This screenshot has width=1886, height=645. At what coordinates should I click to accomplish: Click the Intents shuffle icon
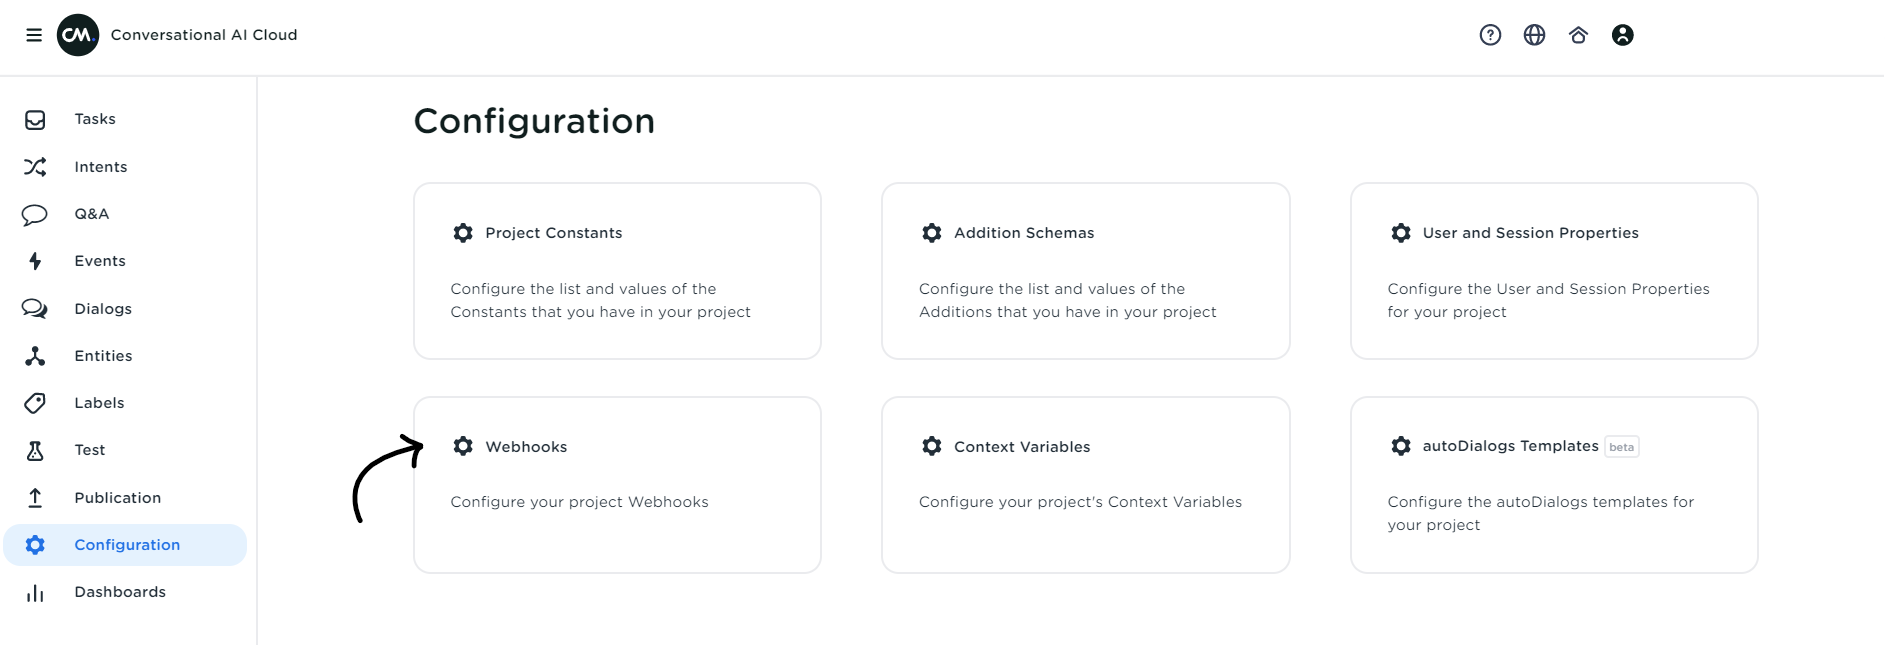(x=35, y=167)
